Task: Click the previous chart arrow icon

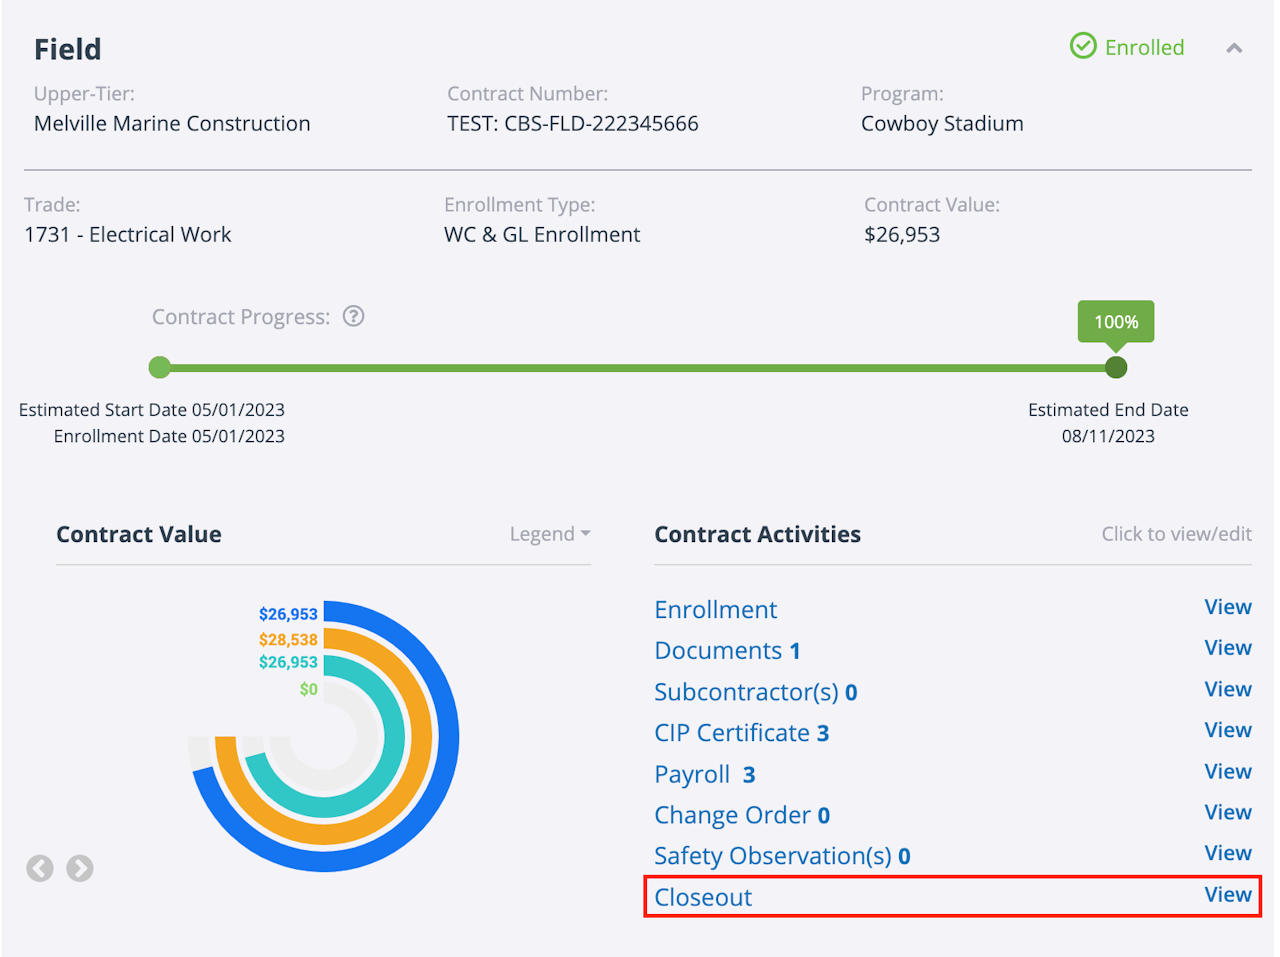Action: pyautogui.click(x=40, y=868)
